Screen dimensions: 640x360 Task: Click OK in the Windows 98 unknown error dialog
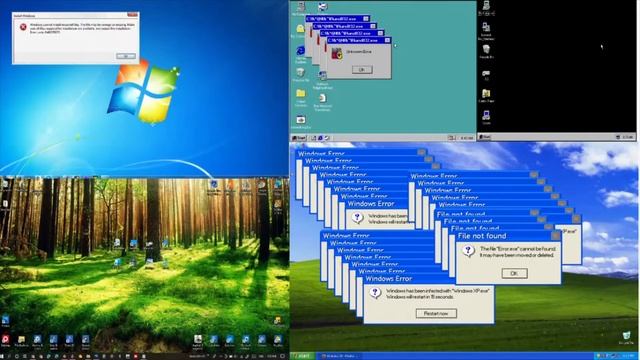362,70
